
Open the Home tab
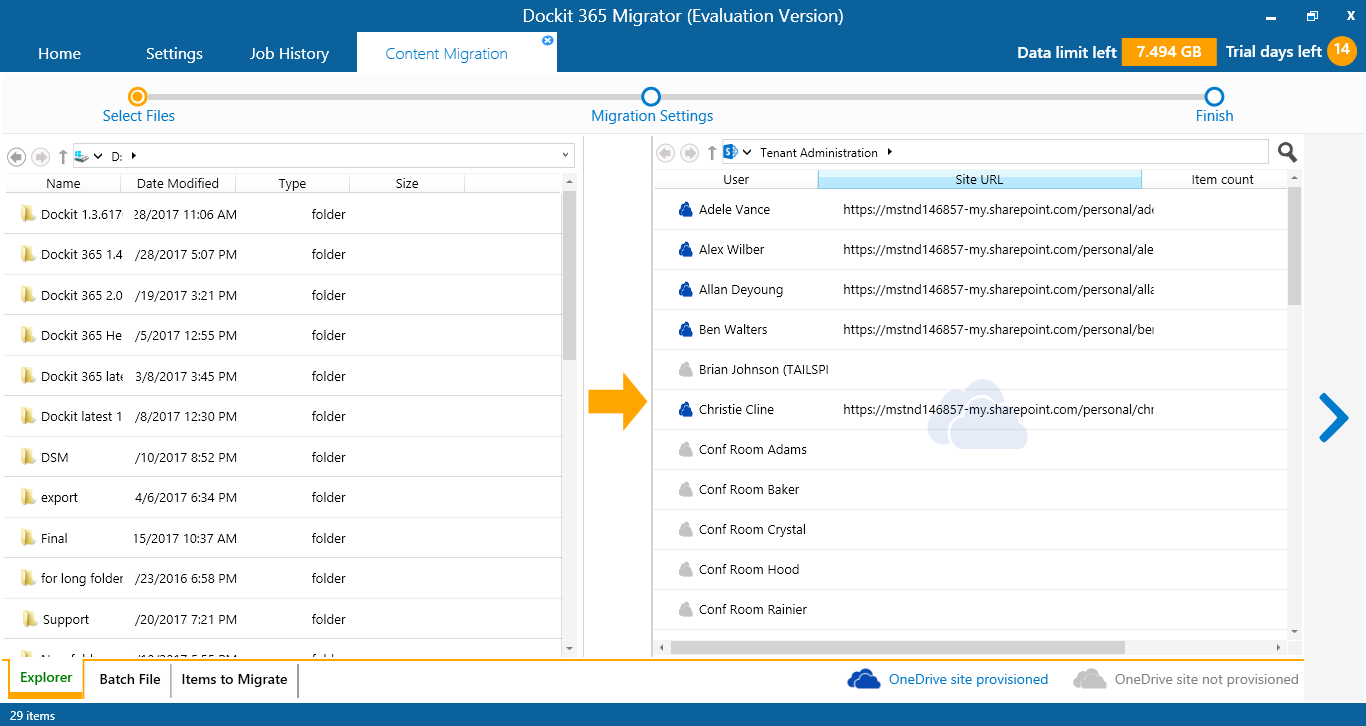(x=59, y=54)
